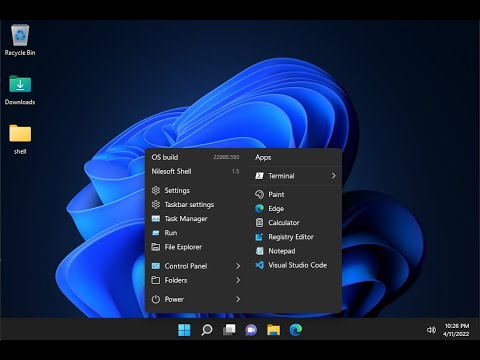Click the Taskbar settings gear icon
The height and width of the screenshot is (360, 480).
tap(156, 204)
